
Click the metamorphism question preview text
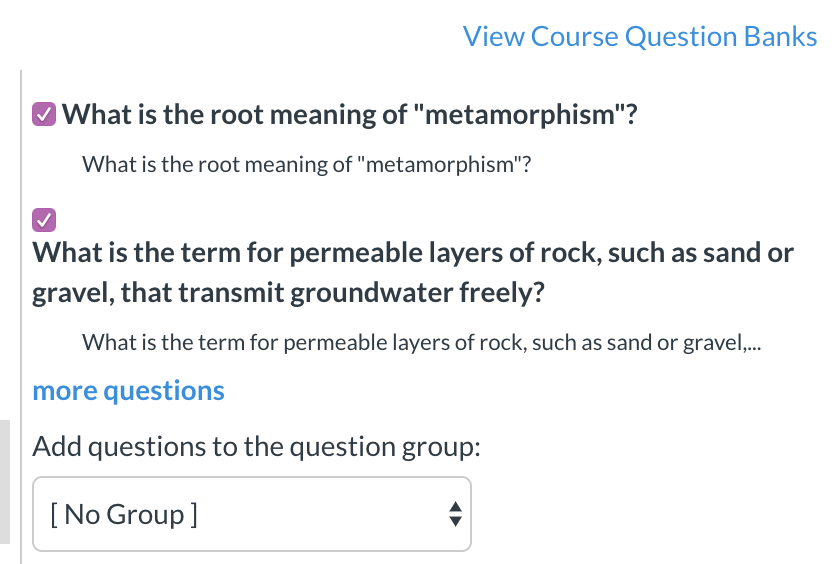point(305,164)
